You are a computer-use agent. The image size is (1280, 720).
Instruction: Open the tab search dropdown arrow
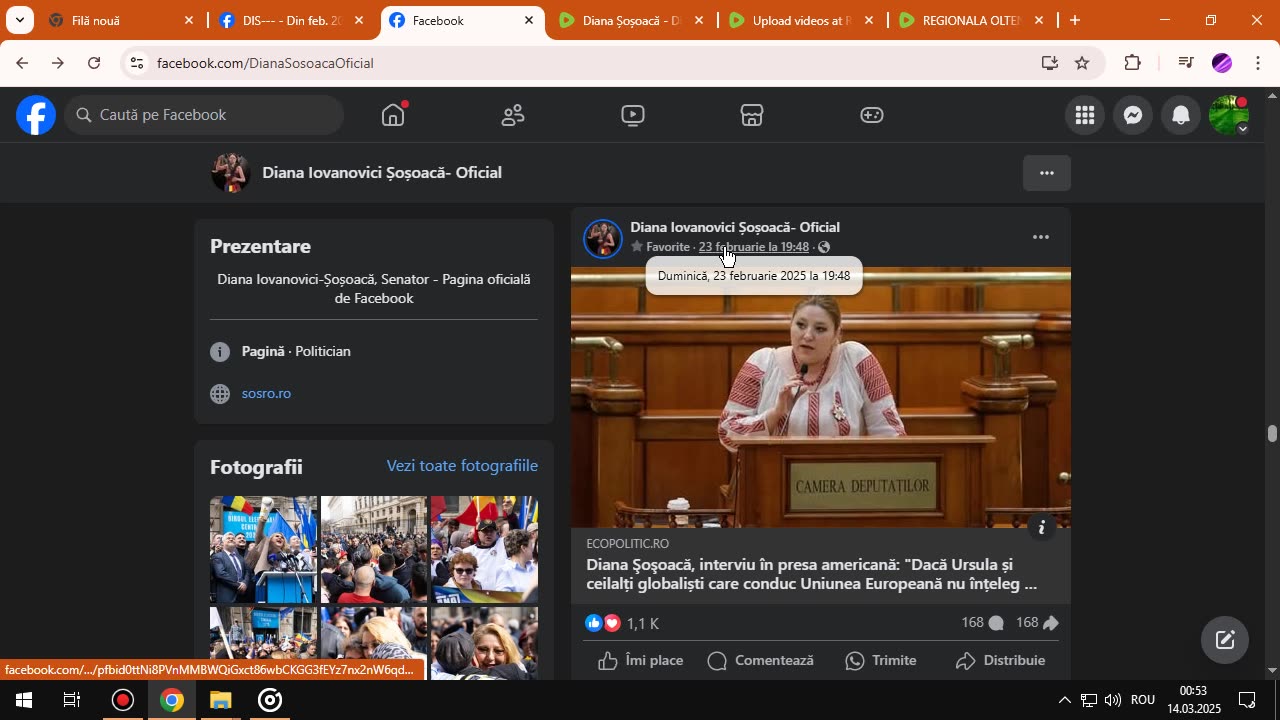pyautogui.click(x=19, y=20)
